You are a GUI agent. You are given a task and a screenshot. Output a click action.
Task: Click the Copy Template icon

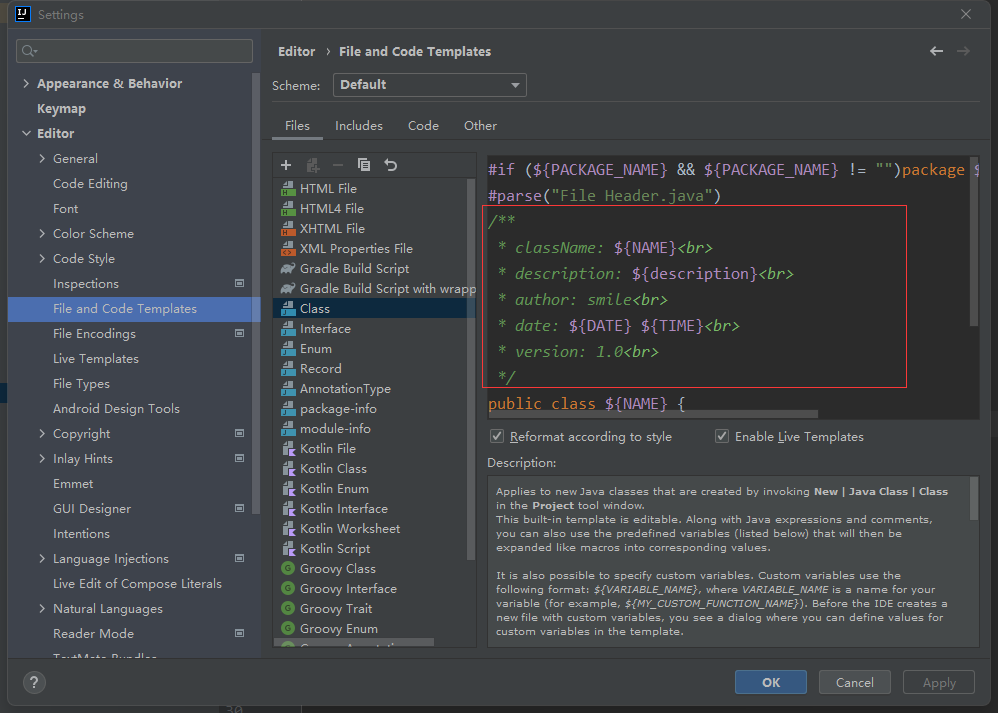click(364, 166)
